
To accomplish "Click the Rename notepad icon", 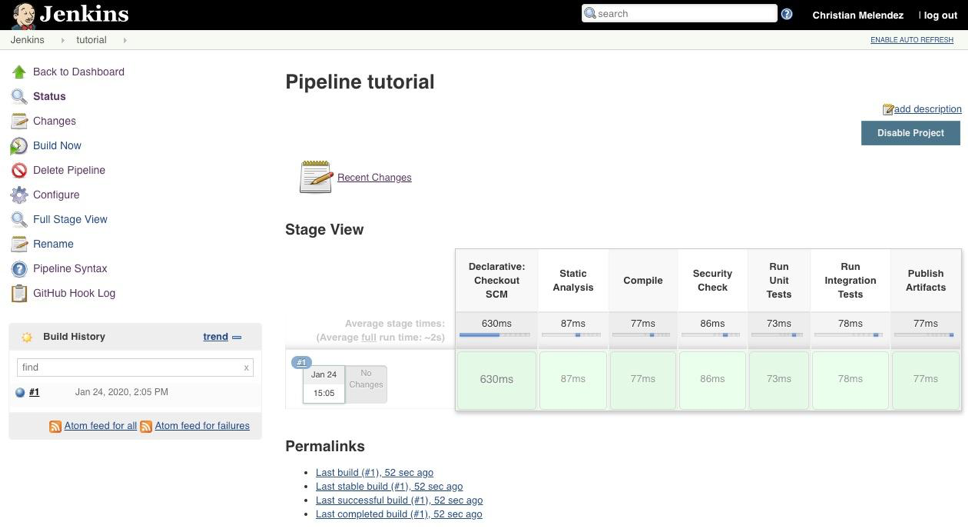I will (x=19, y=244).
